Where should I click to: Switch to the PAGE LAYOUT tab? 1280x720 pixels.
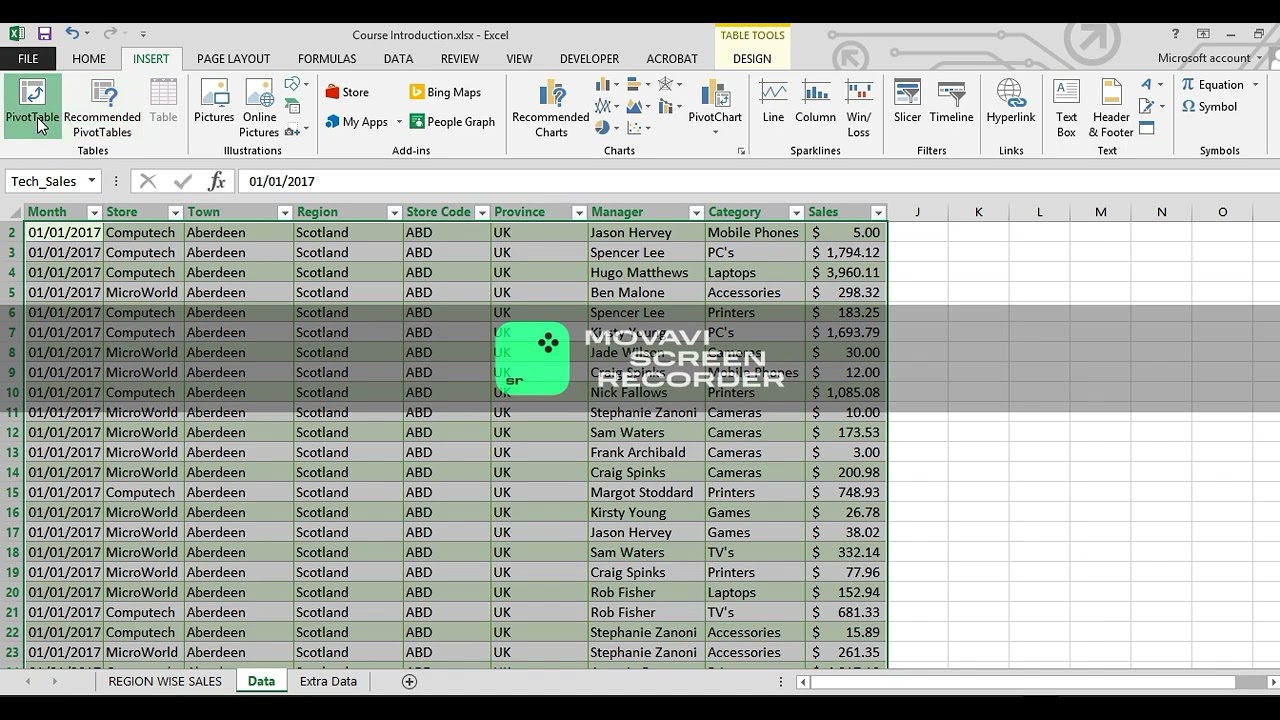(x=233, y=59)
